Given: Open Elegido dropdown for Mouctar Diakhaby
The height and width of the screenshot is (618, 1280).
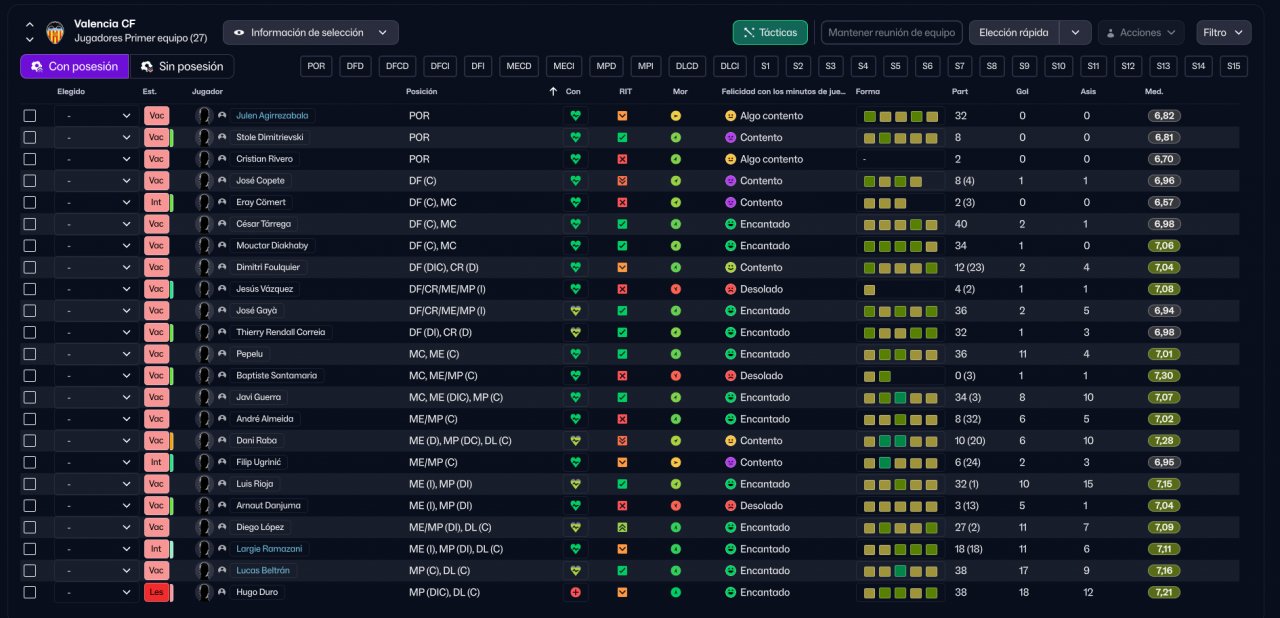Looking at the screenshot, I should pos(97,246).
